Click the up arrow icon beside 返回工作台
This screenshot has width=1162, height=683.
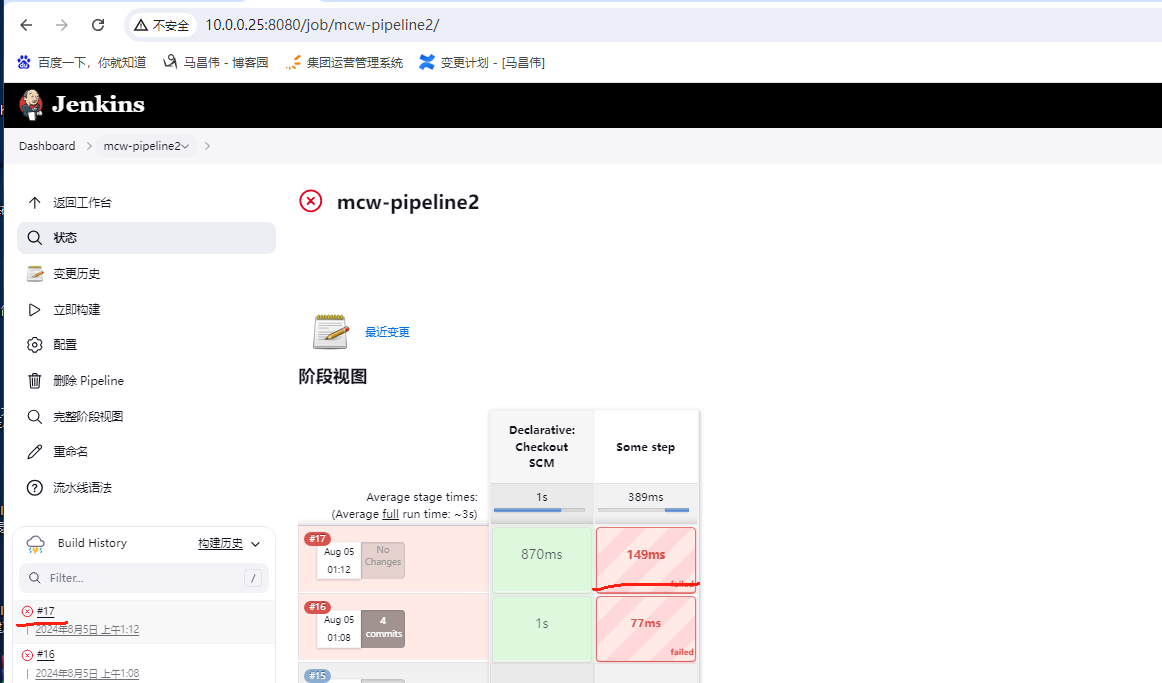[x=34, y=202]
